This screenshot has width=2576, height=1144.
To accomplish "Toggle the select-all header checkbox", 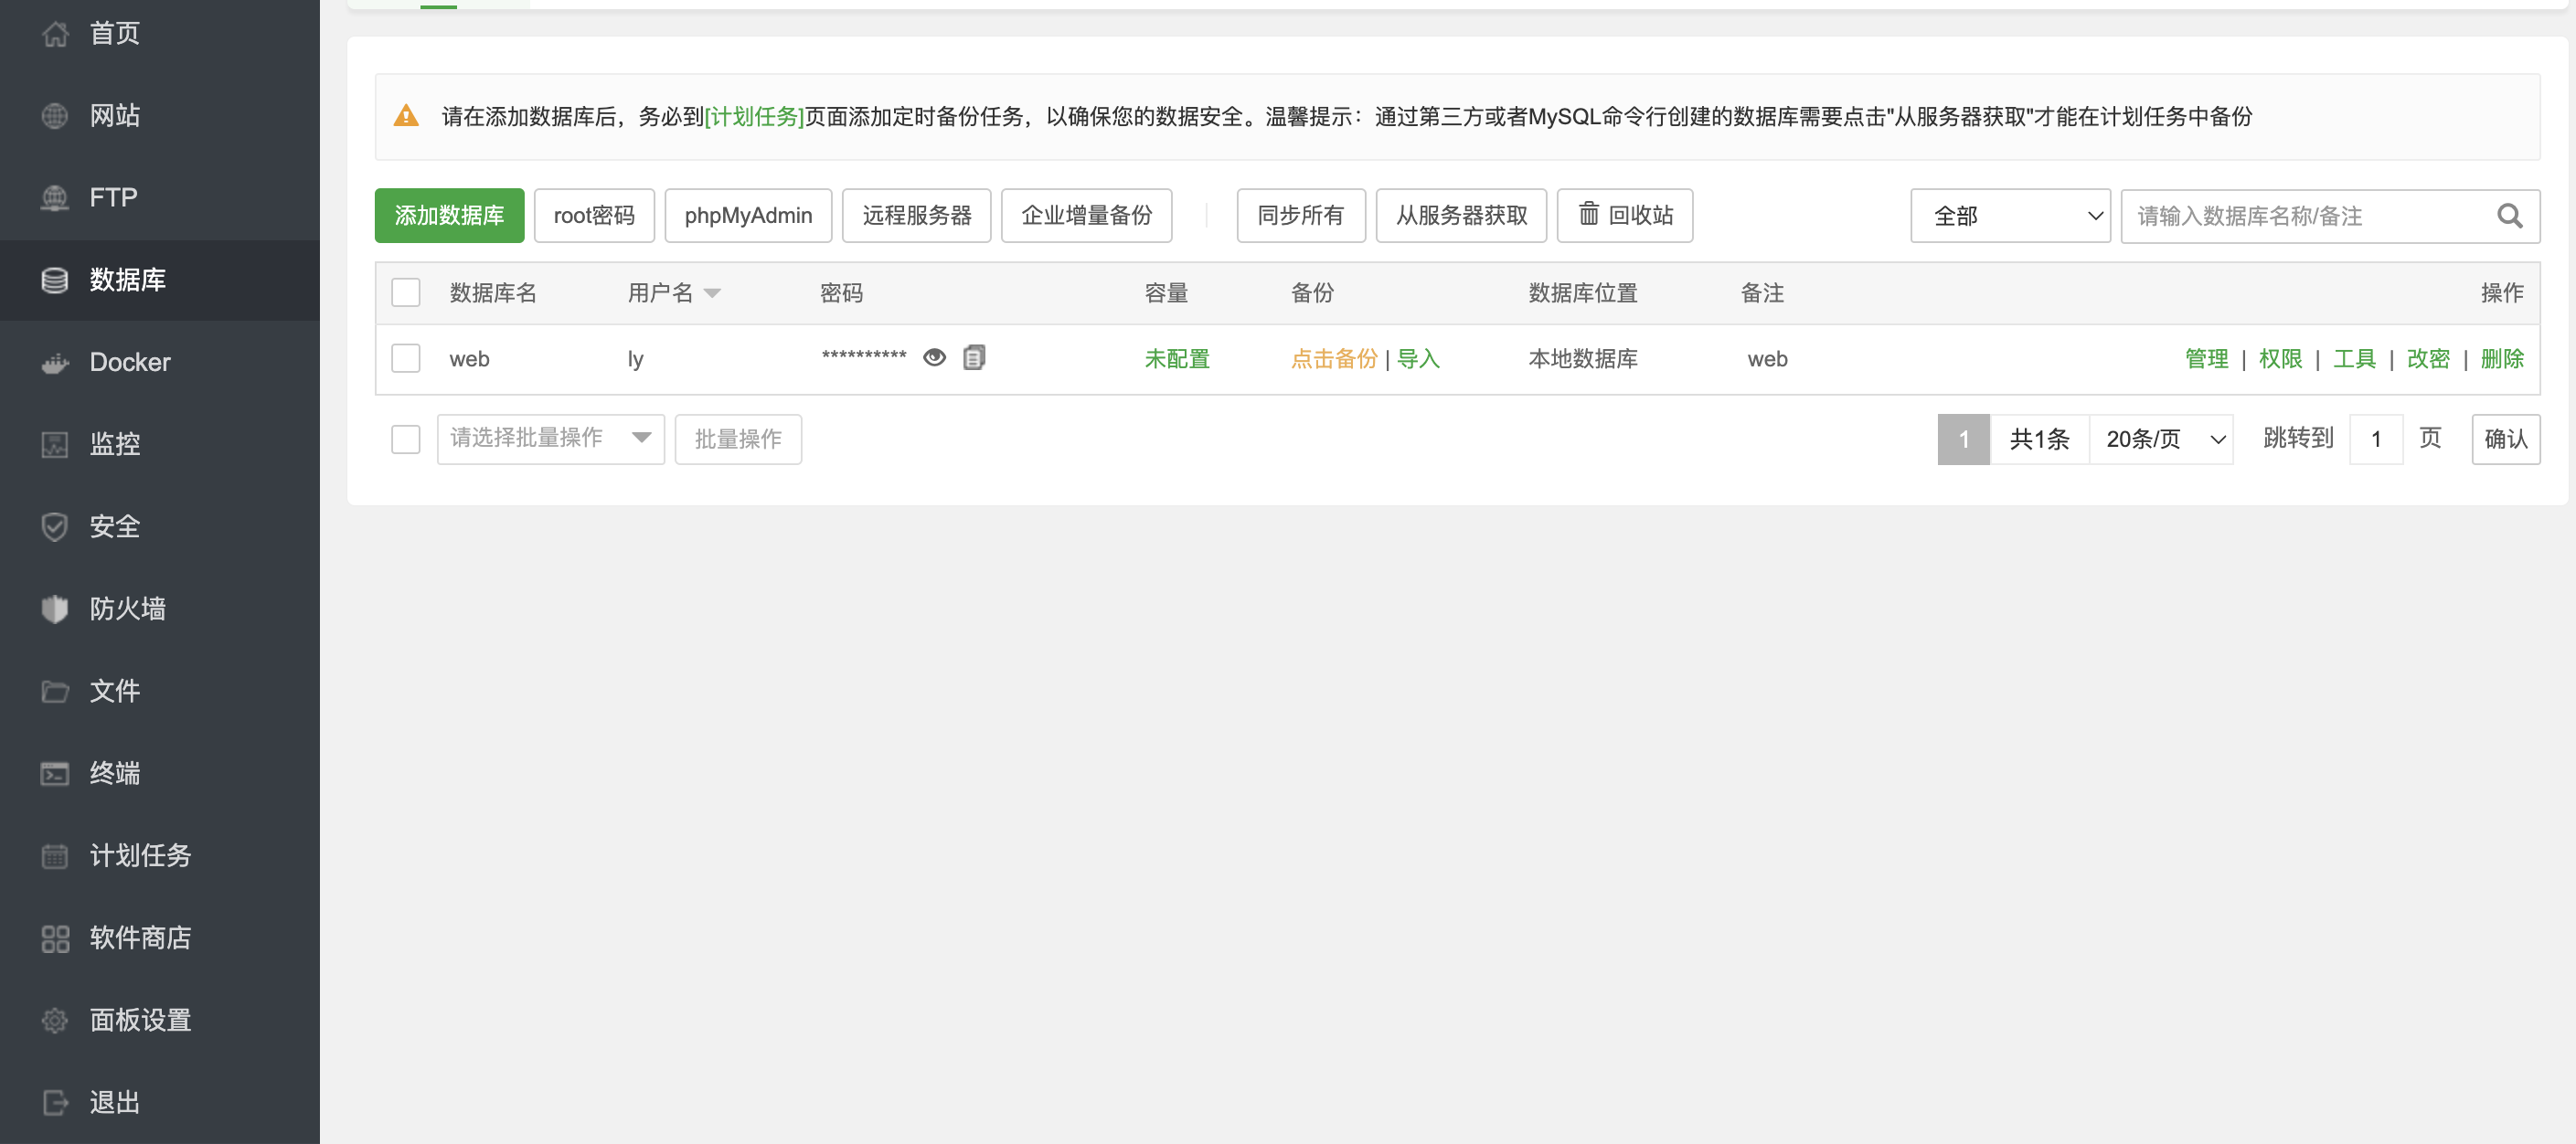I will 405,292.
